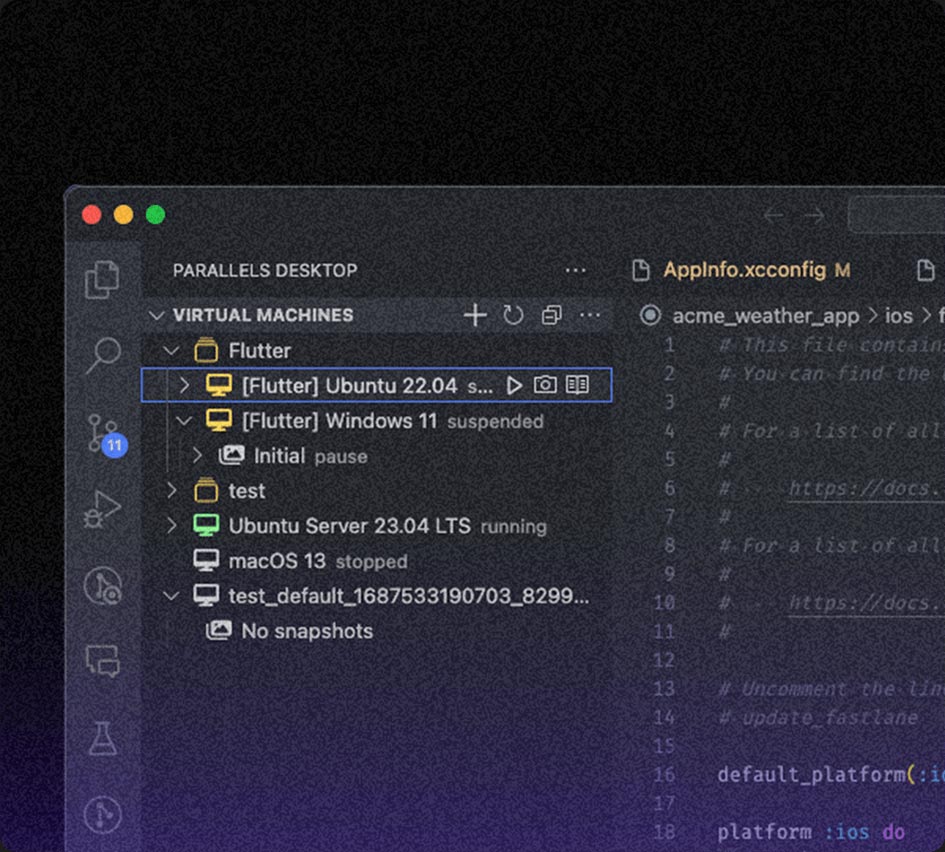The height and width of the screenshot is (852, 945).
Task: Resume the suspended Ubuntu 22.04 virtual machine
Action: coord(514,383)
